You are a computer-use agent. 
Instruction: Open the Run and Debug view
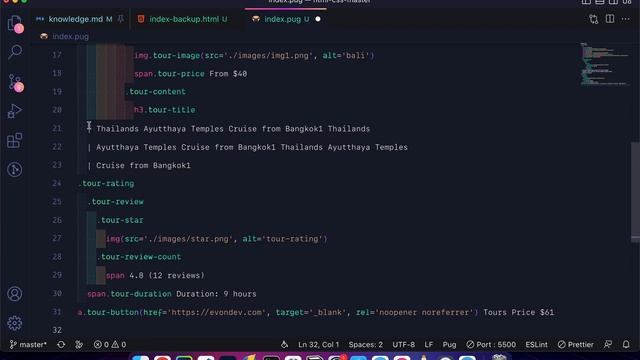click(15, 111)
